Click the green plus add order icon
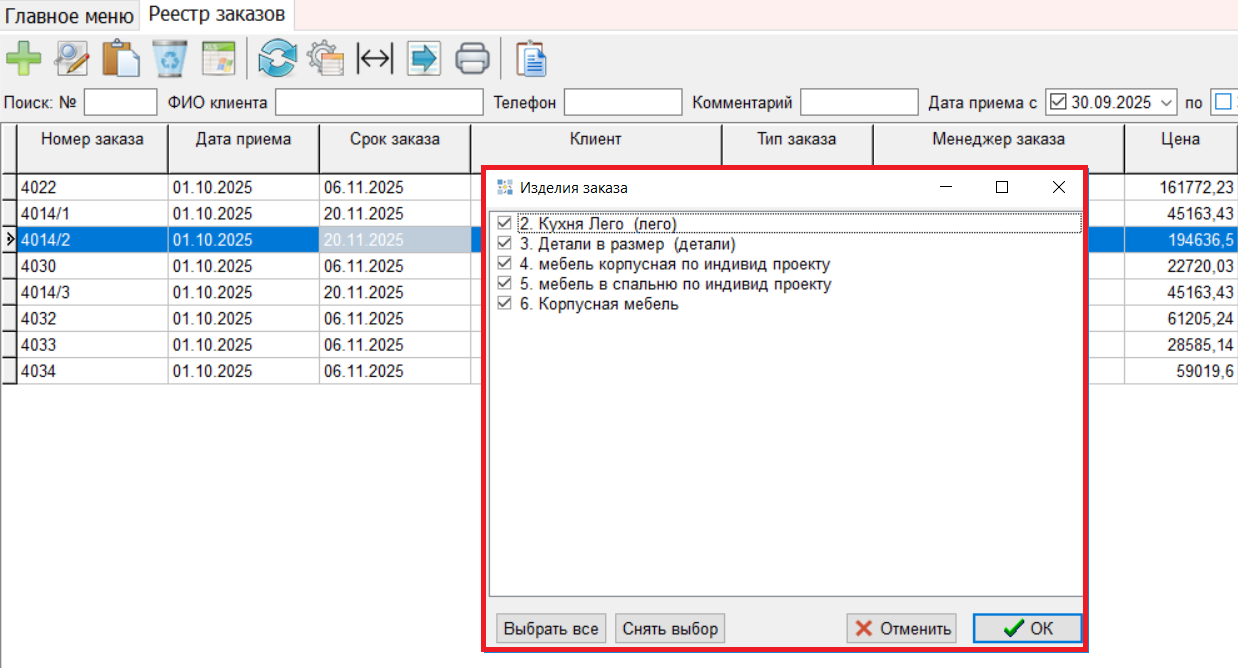 [24, 58]
